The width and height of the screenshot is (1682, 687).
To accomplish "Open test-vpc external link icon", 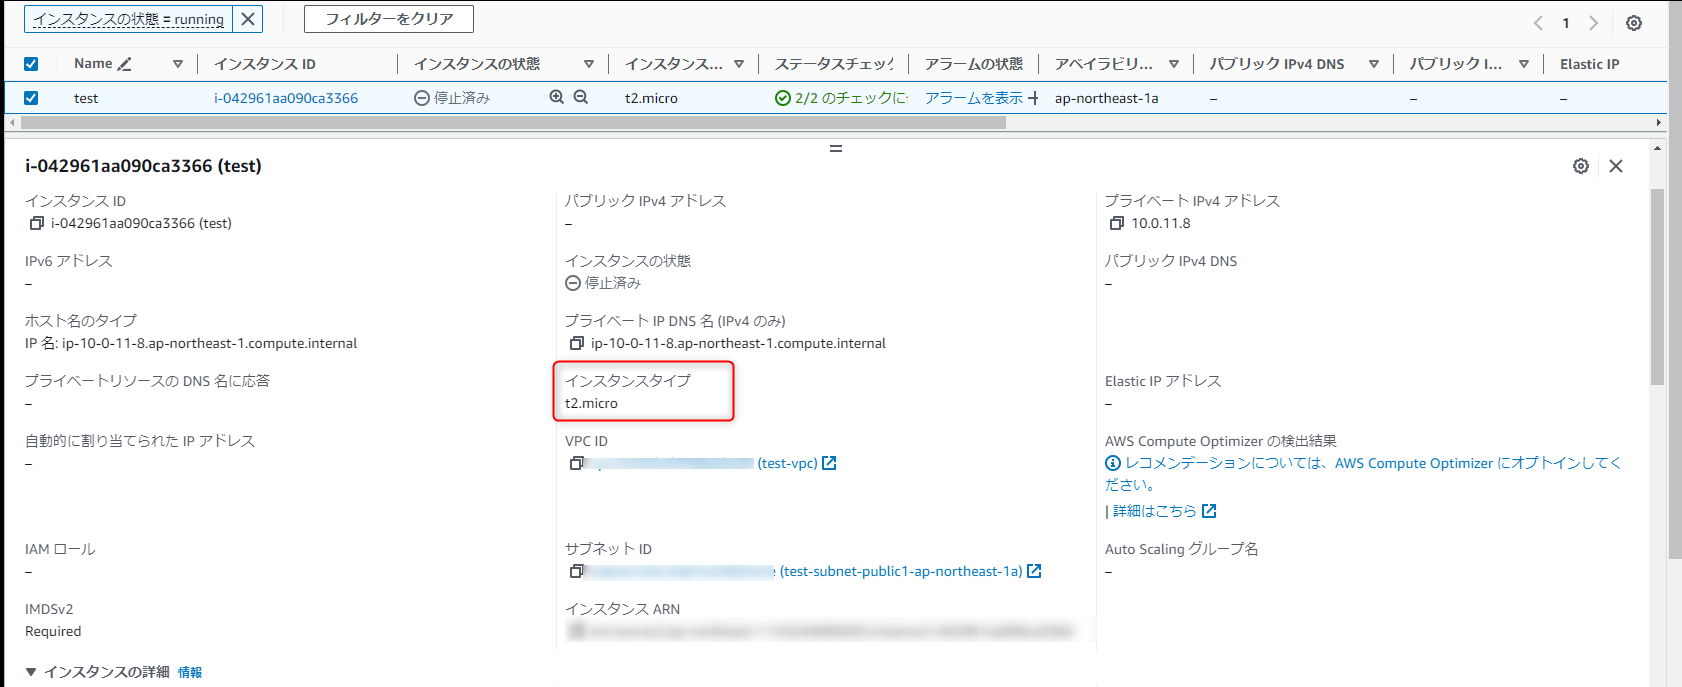I will [x=829, y=463].
